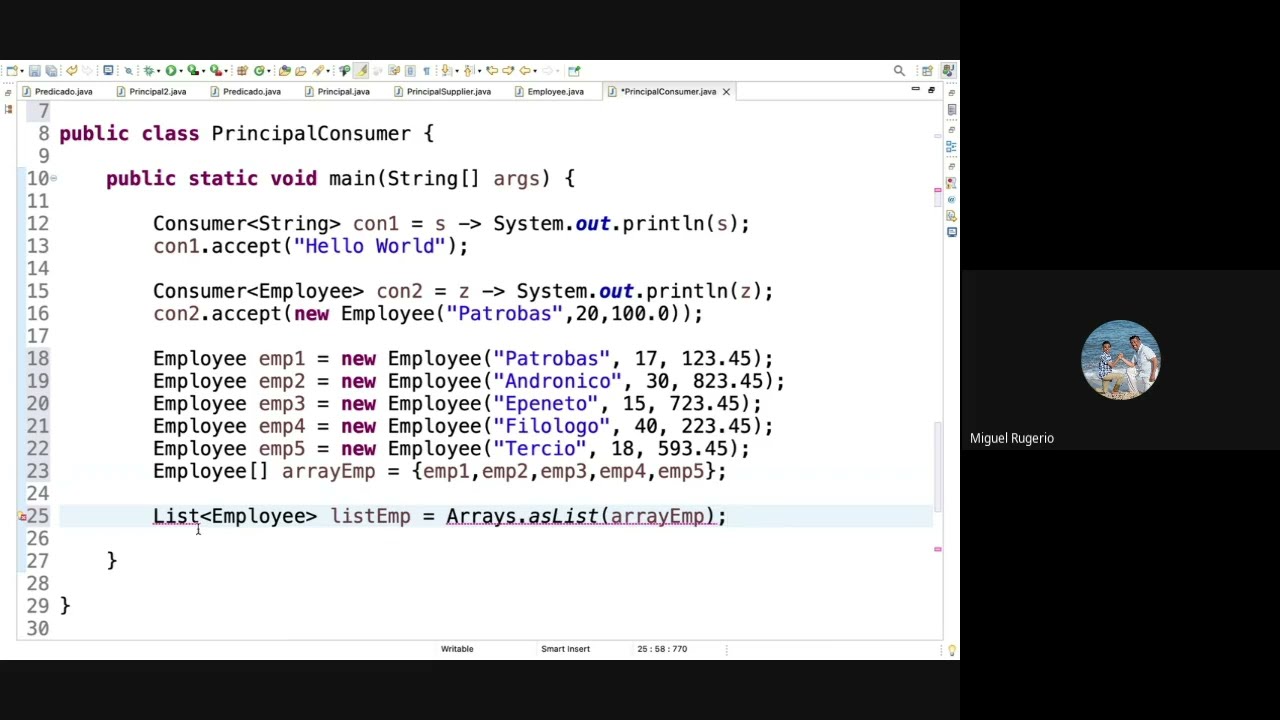Image resolution: width=1280 pixels, height=720 pixels.
Task: Click the underlined Arrays on line 25
Action: 481,516
